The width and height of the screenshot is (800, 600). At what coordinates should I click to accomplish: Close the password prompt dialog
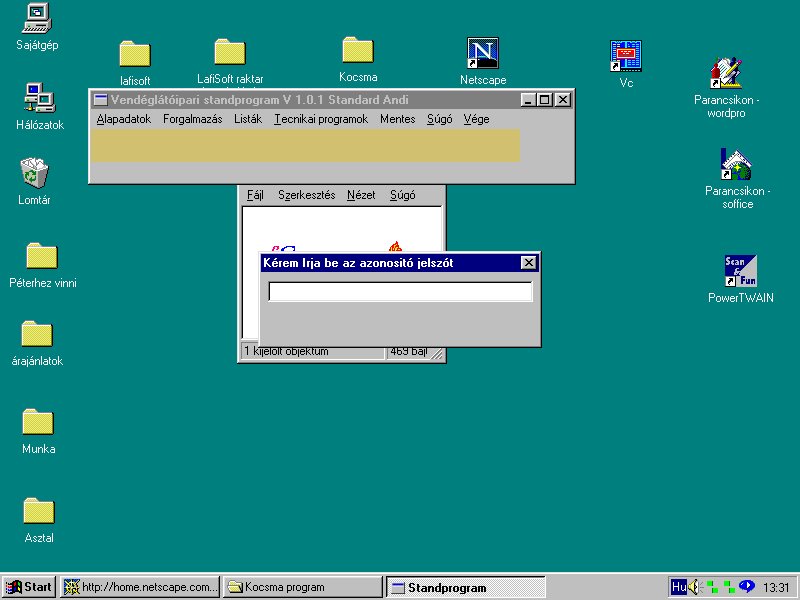tap(528, 263)
